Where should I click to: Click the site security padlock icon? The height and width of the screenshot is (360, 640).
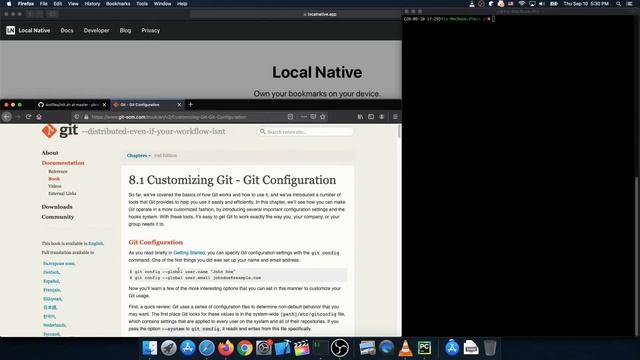click(86, 117)
